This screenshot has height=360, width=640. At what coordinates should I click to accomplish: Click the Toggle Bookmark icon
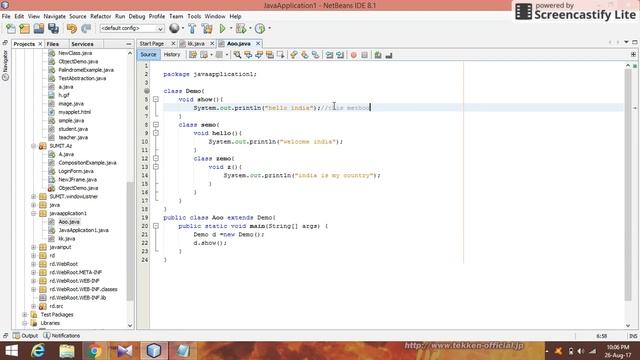(316, 55)
